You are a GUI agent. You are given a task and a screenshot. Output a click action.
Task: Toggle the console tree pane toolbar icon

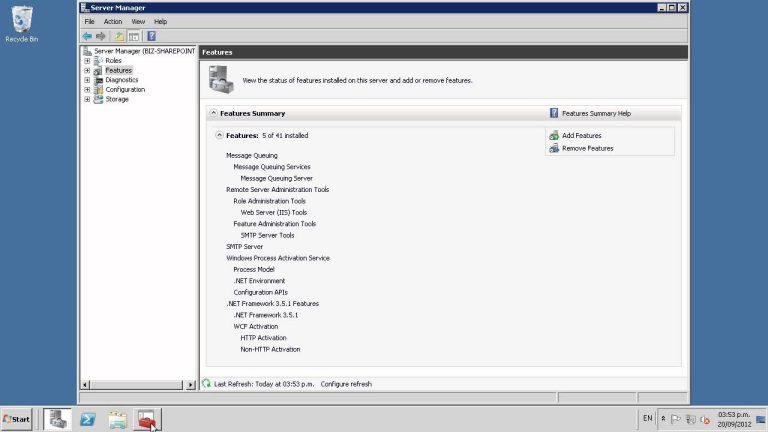click(134, 36)
